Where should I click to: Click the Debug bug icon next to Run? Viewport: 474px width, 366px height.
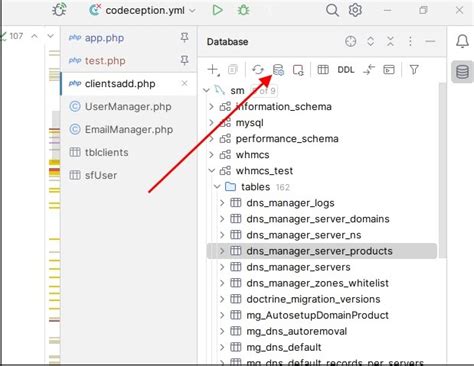pos(243,10)
